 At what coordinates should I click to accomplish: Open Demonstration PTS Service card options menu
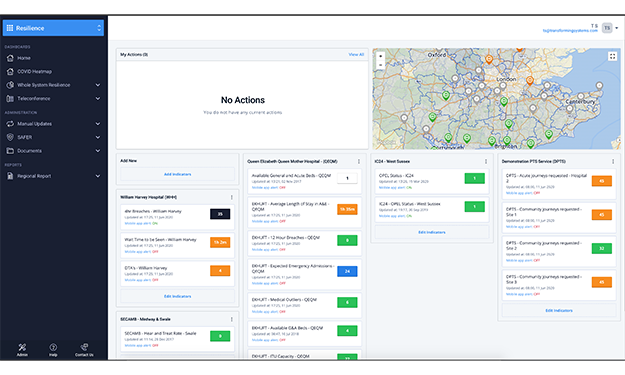613,161
